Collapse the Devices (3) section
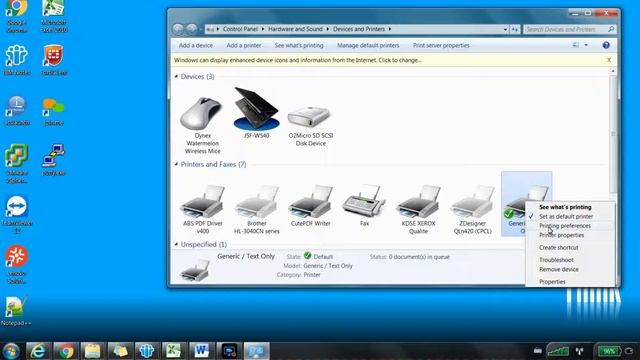This screenshot has width=640, height=360. (x=176, y=76)
